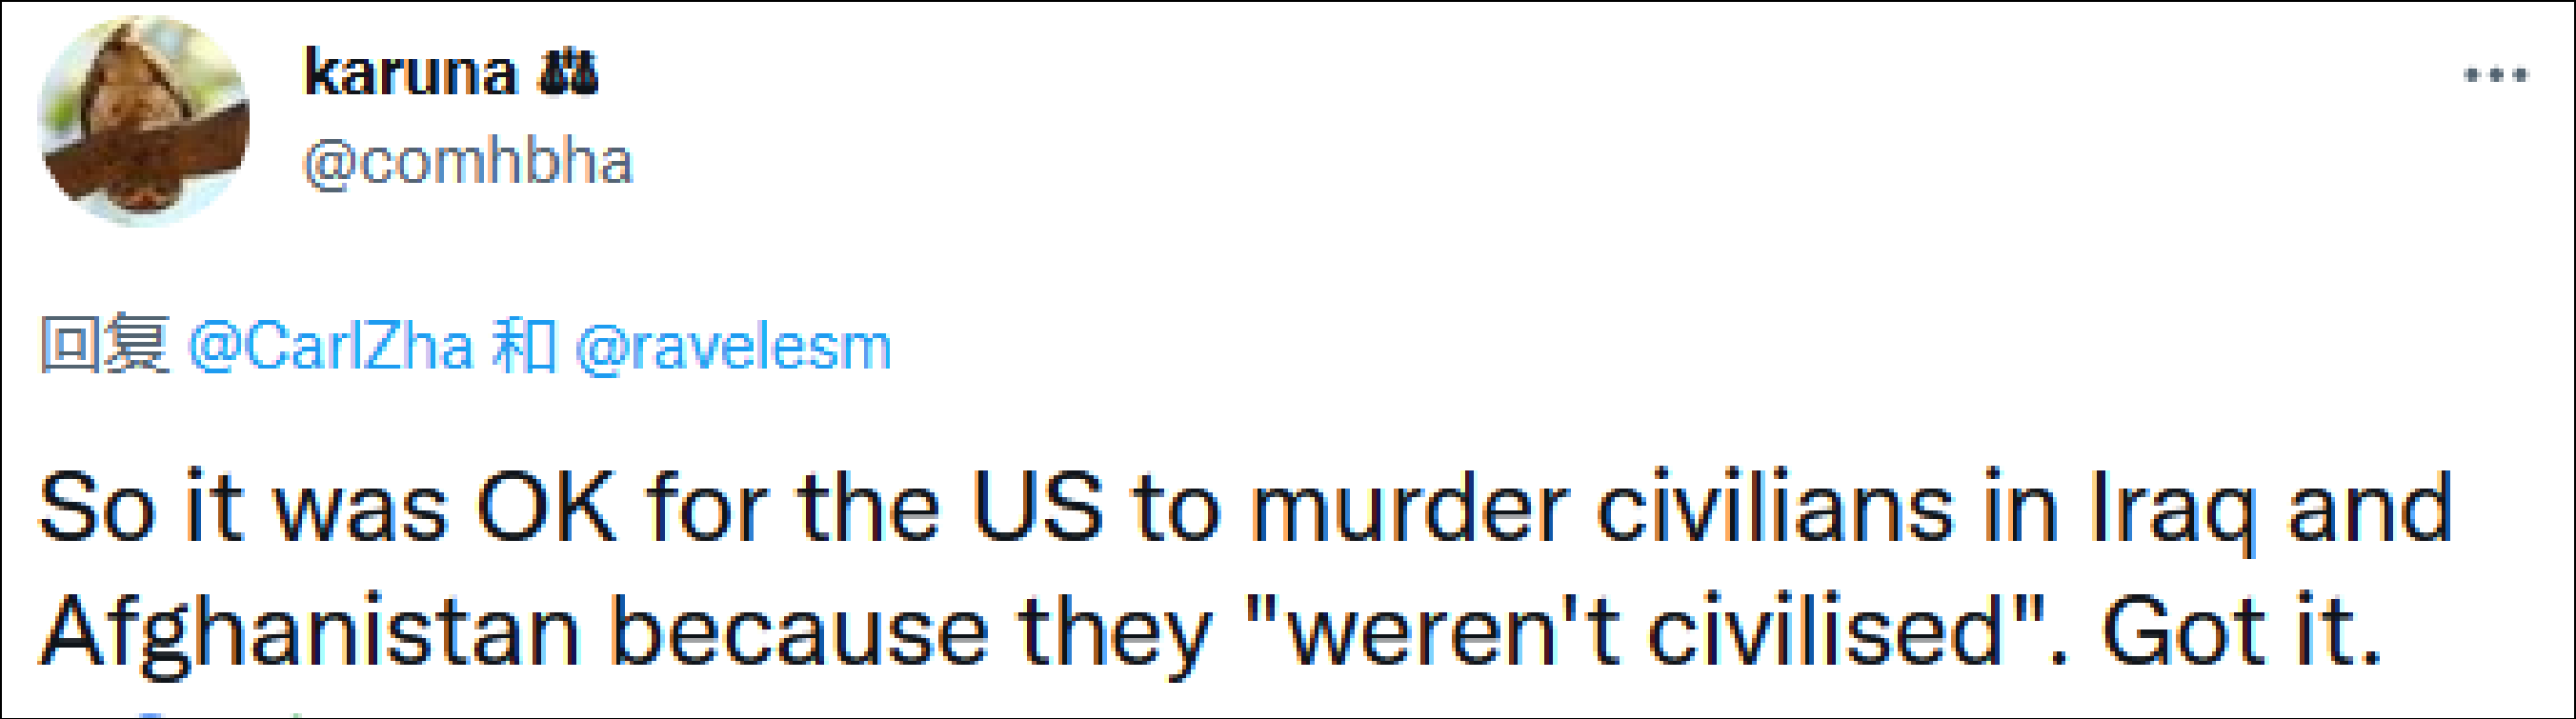
Task: Open the @ravelesm mention link
Action: pyautogui.click(x=733, y=347)
